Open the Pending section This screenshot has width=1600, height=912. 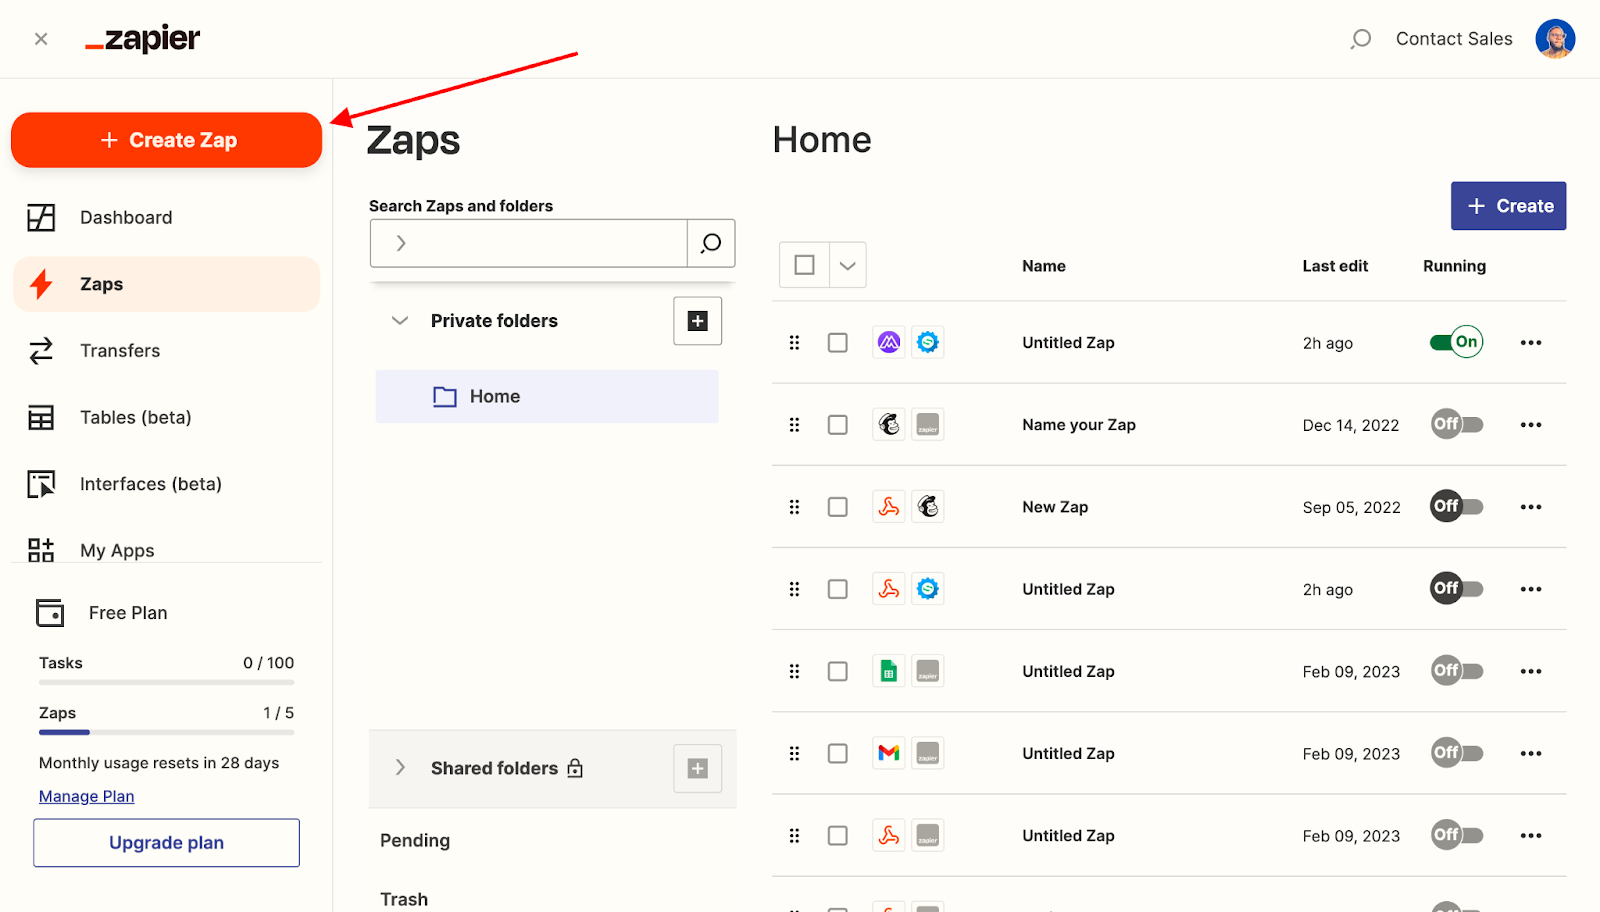tap(415, 841)
